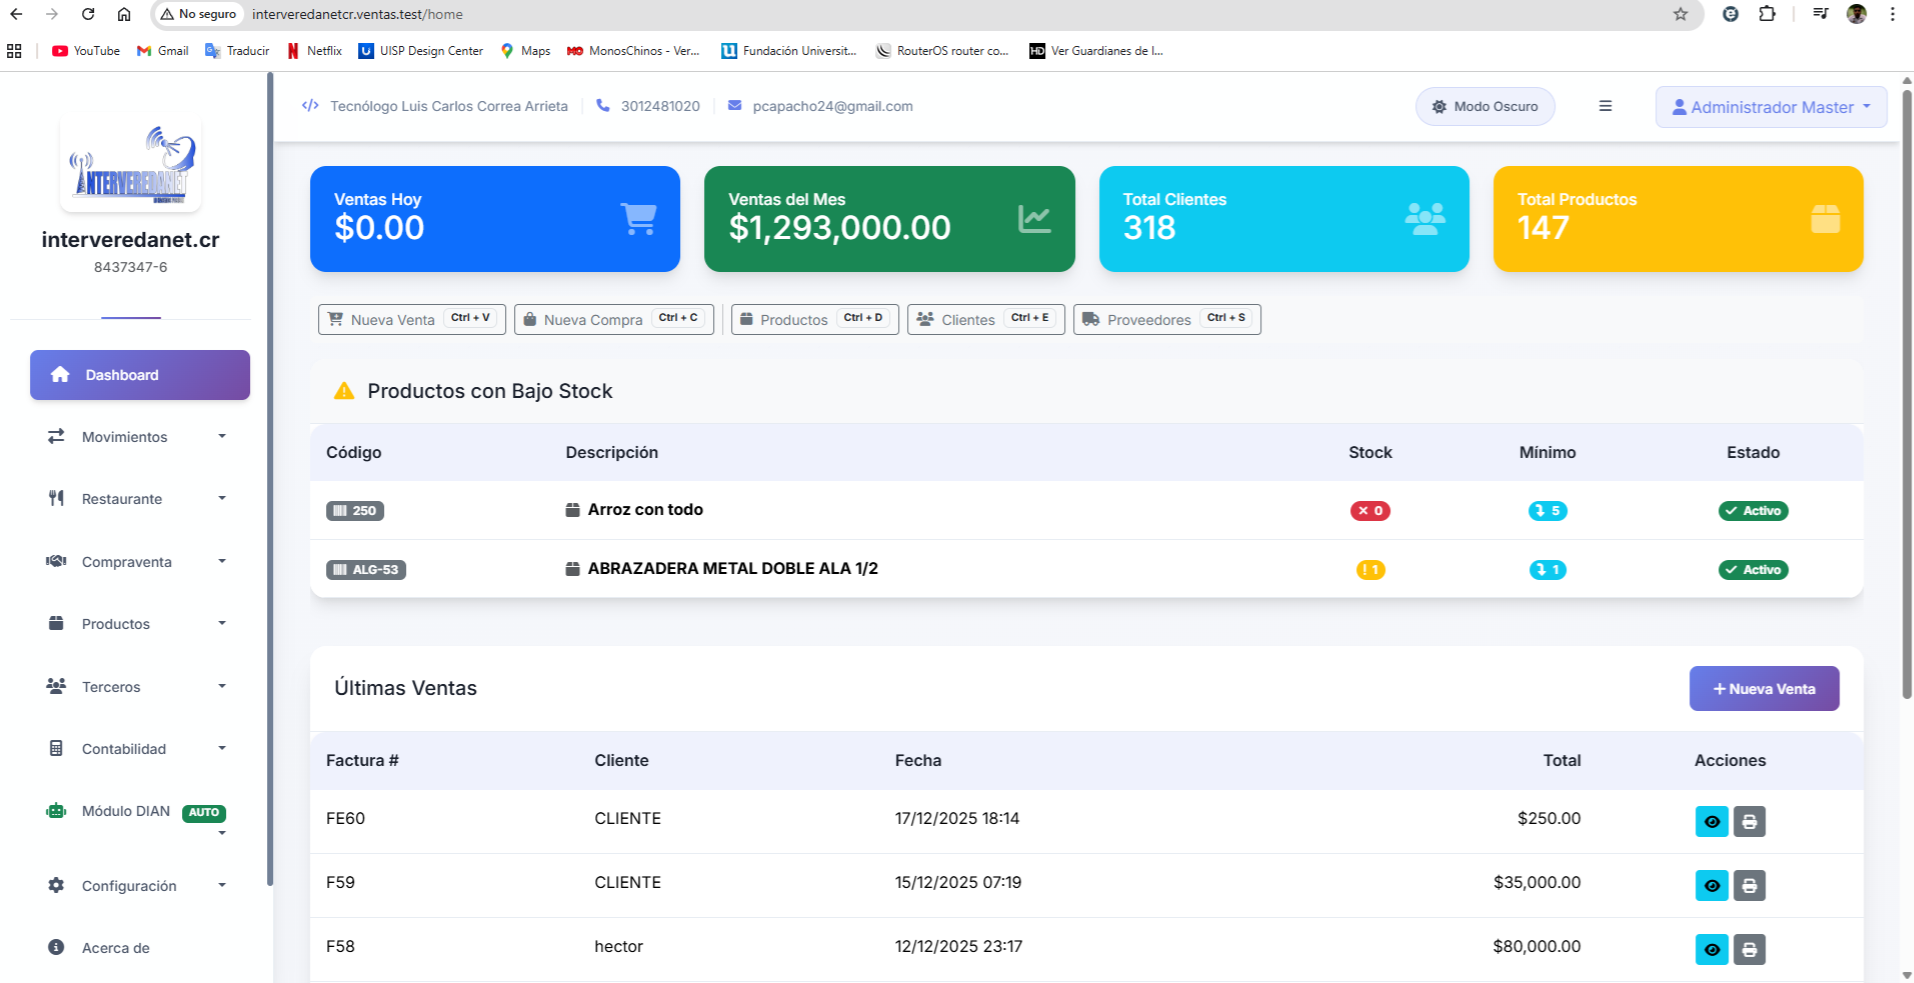Select the Restaurante module in the sidebar
Screen dimensions: 1914x983
pos(121,498)
